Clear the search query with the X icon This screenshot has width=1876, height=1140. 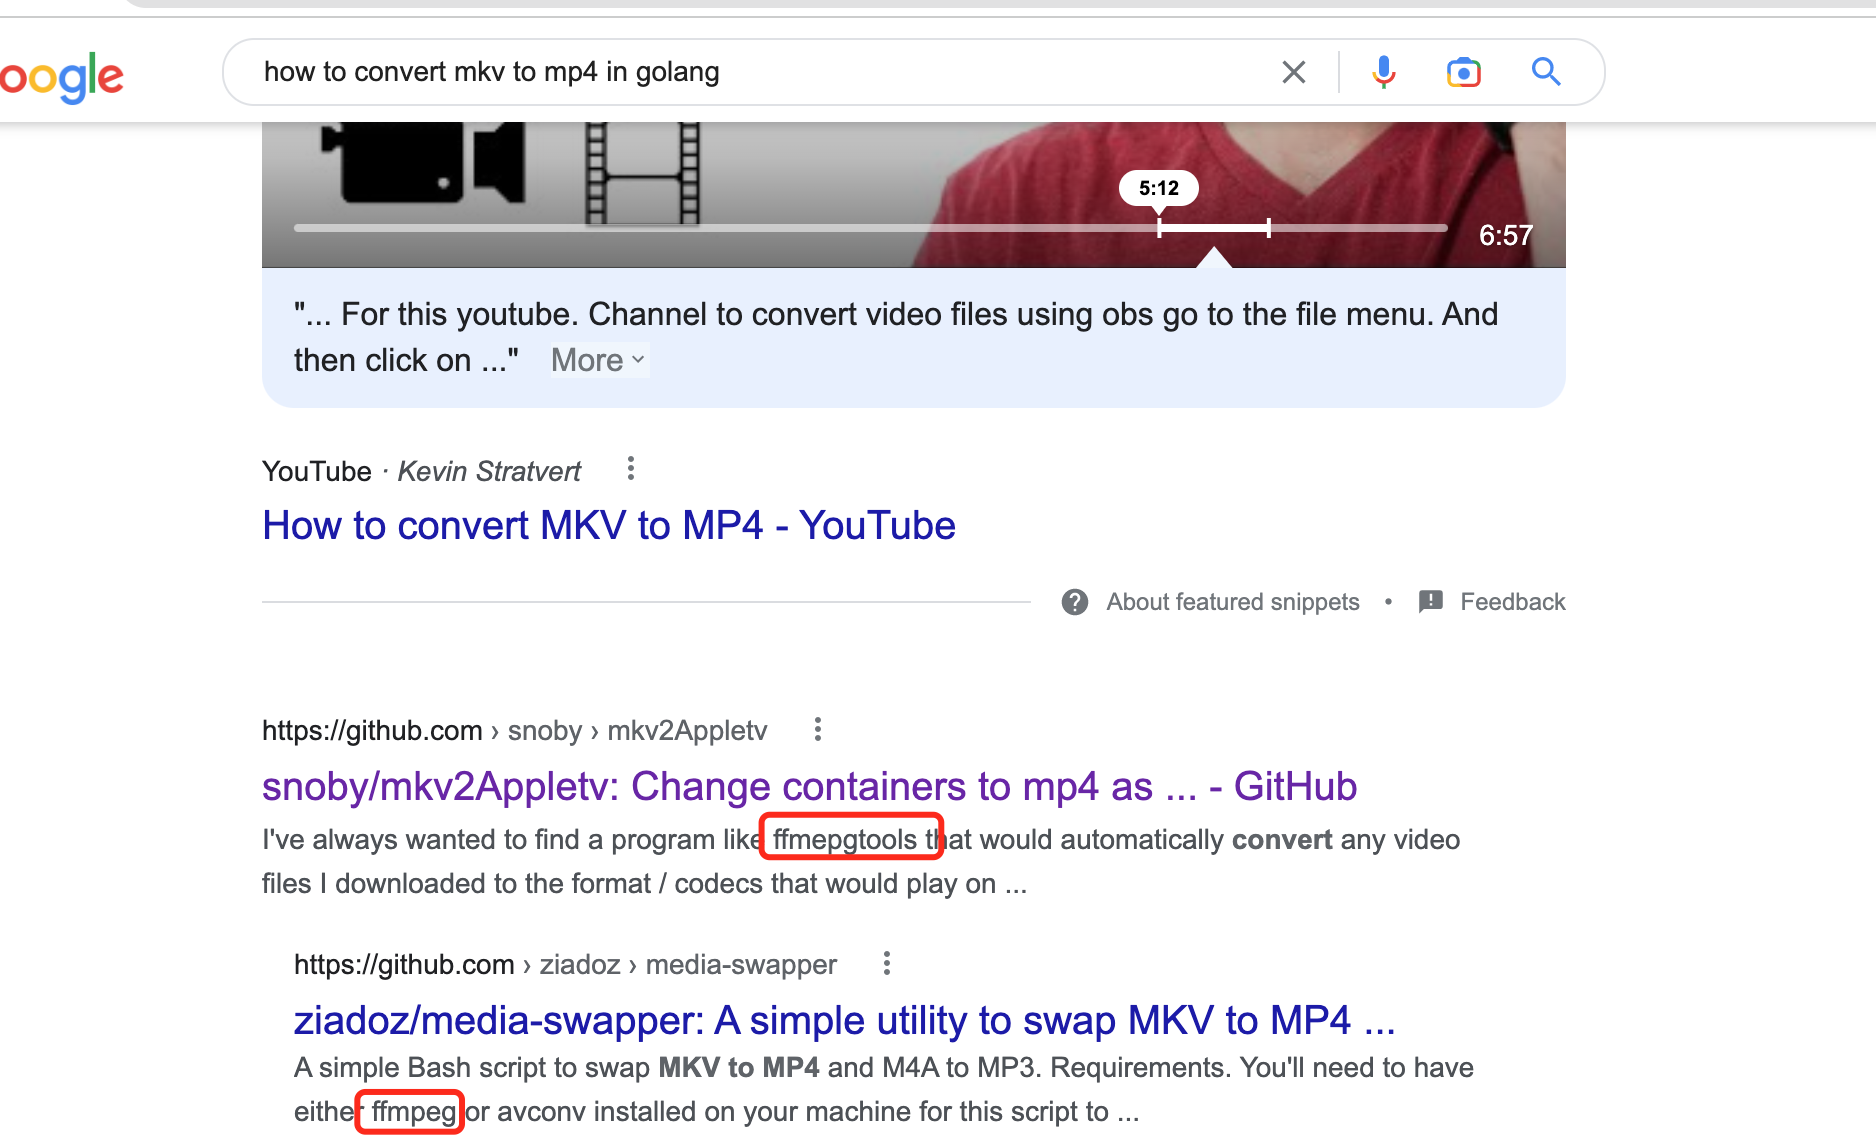click(x=1293, y=72)
